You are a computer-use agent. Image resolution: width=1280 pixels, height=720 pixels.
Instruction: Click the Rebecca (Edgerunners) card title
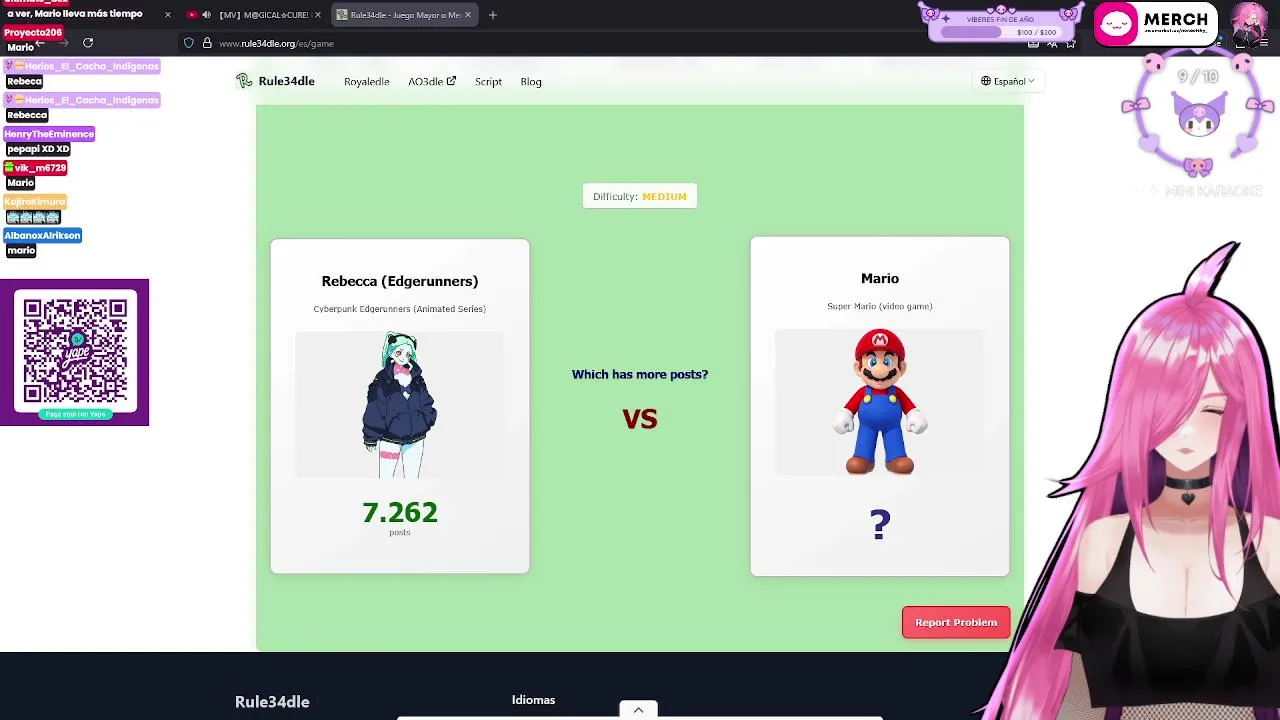pos(400,281)
